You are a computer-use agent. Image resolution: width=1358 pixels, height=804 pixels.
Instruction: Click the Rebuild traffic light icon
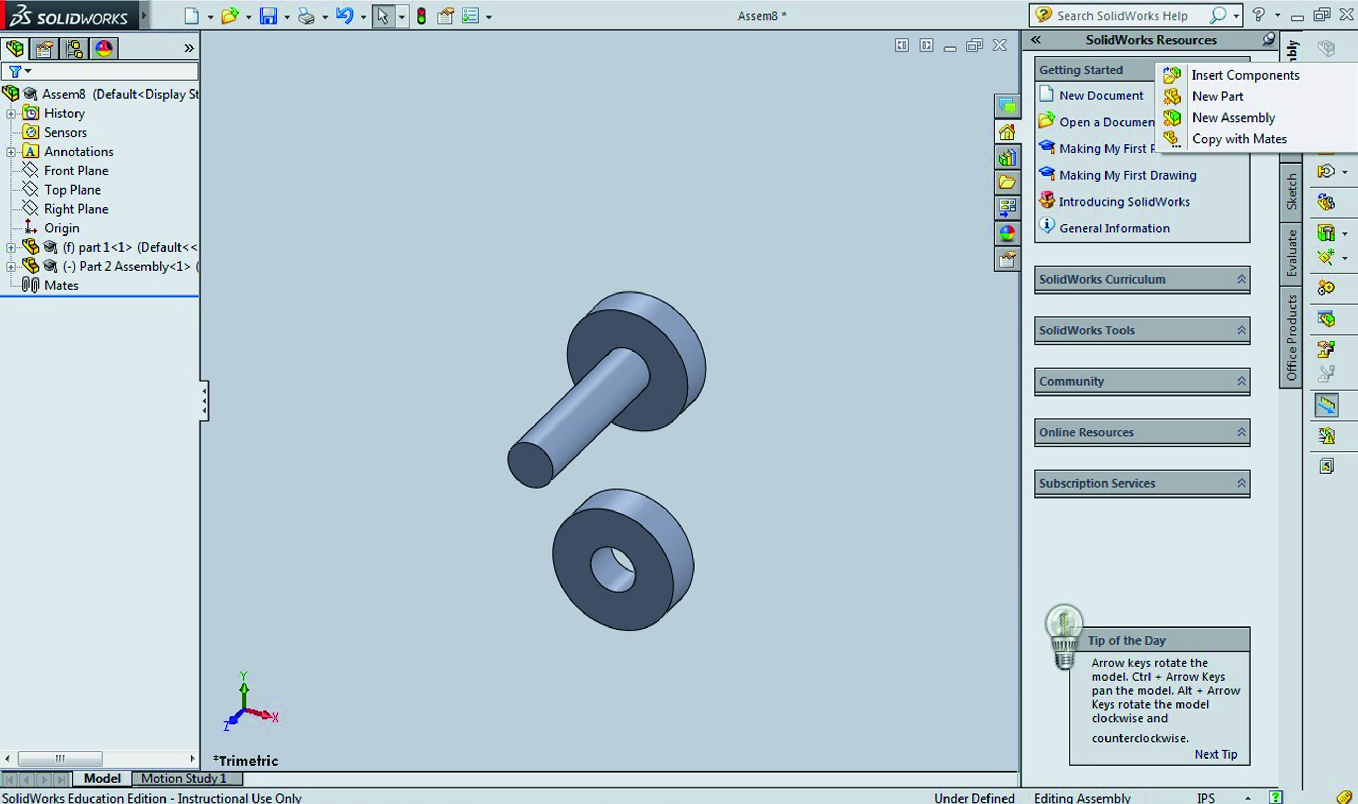(x=421, y=16)
